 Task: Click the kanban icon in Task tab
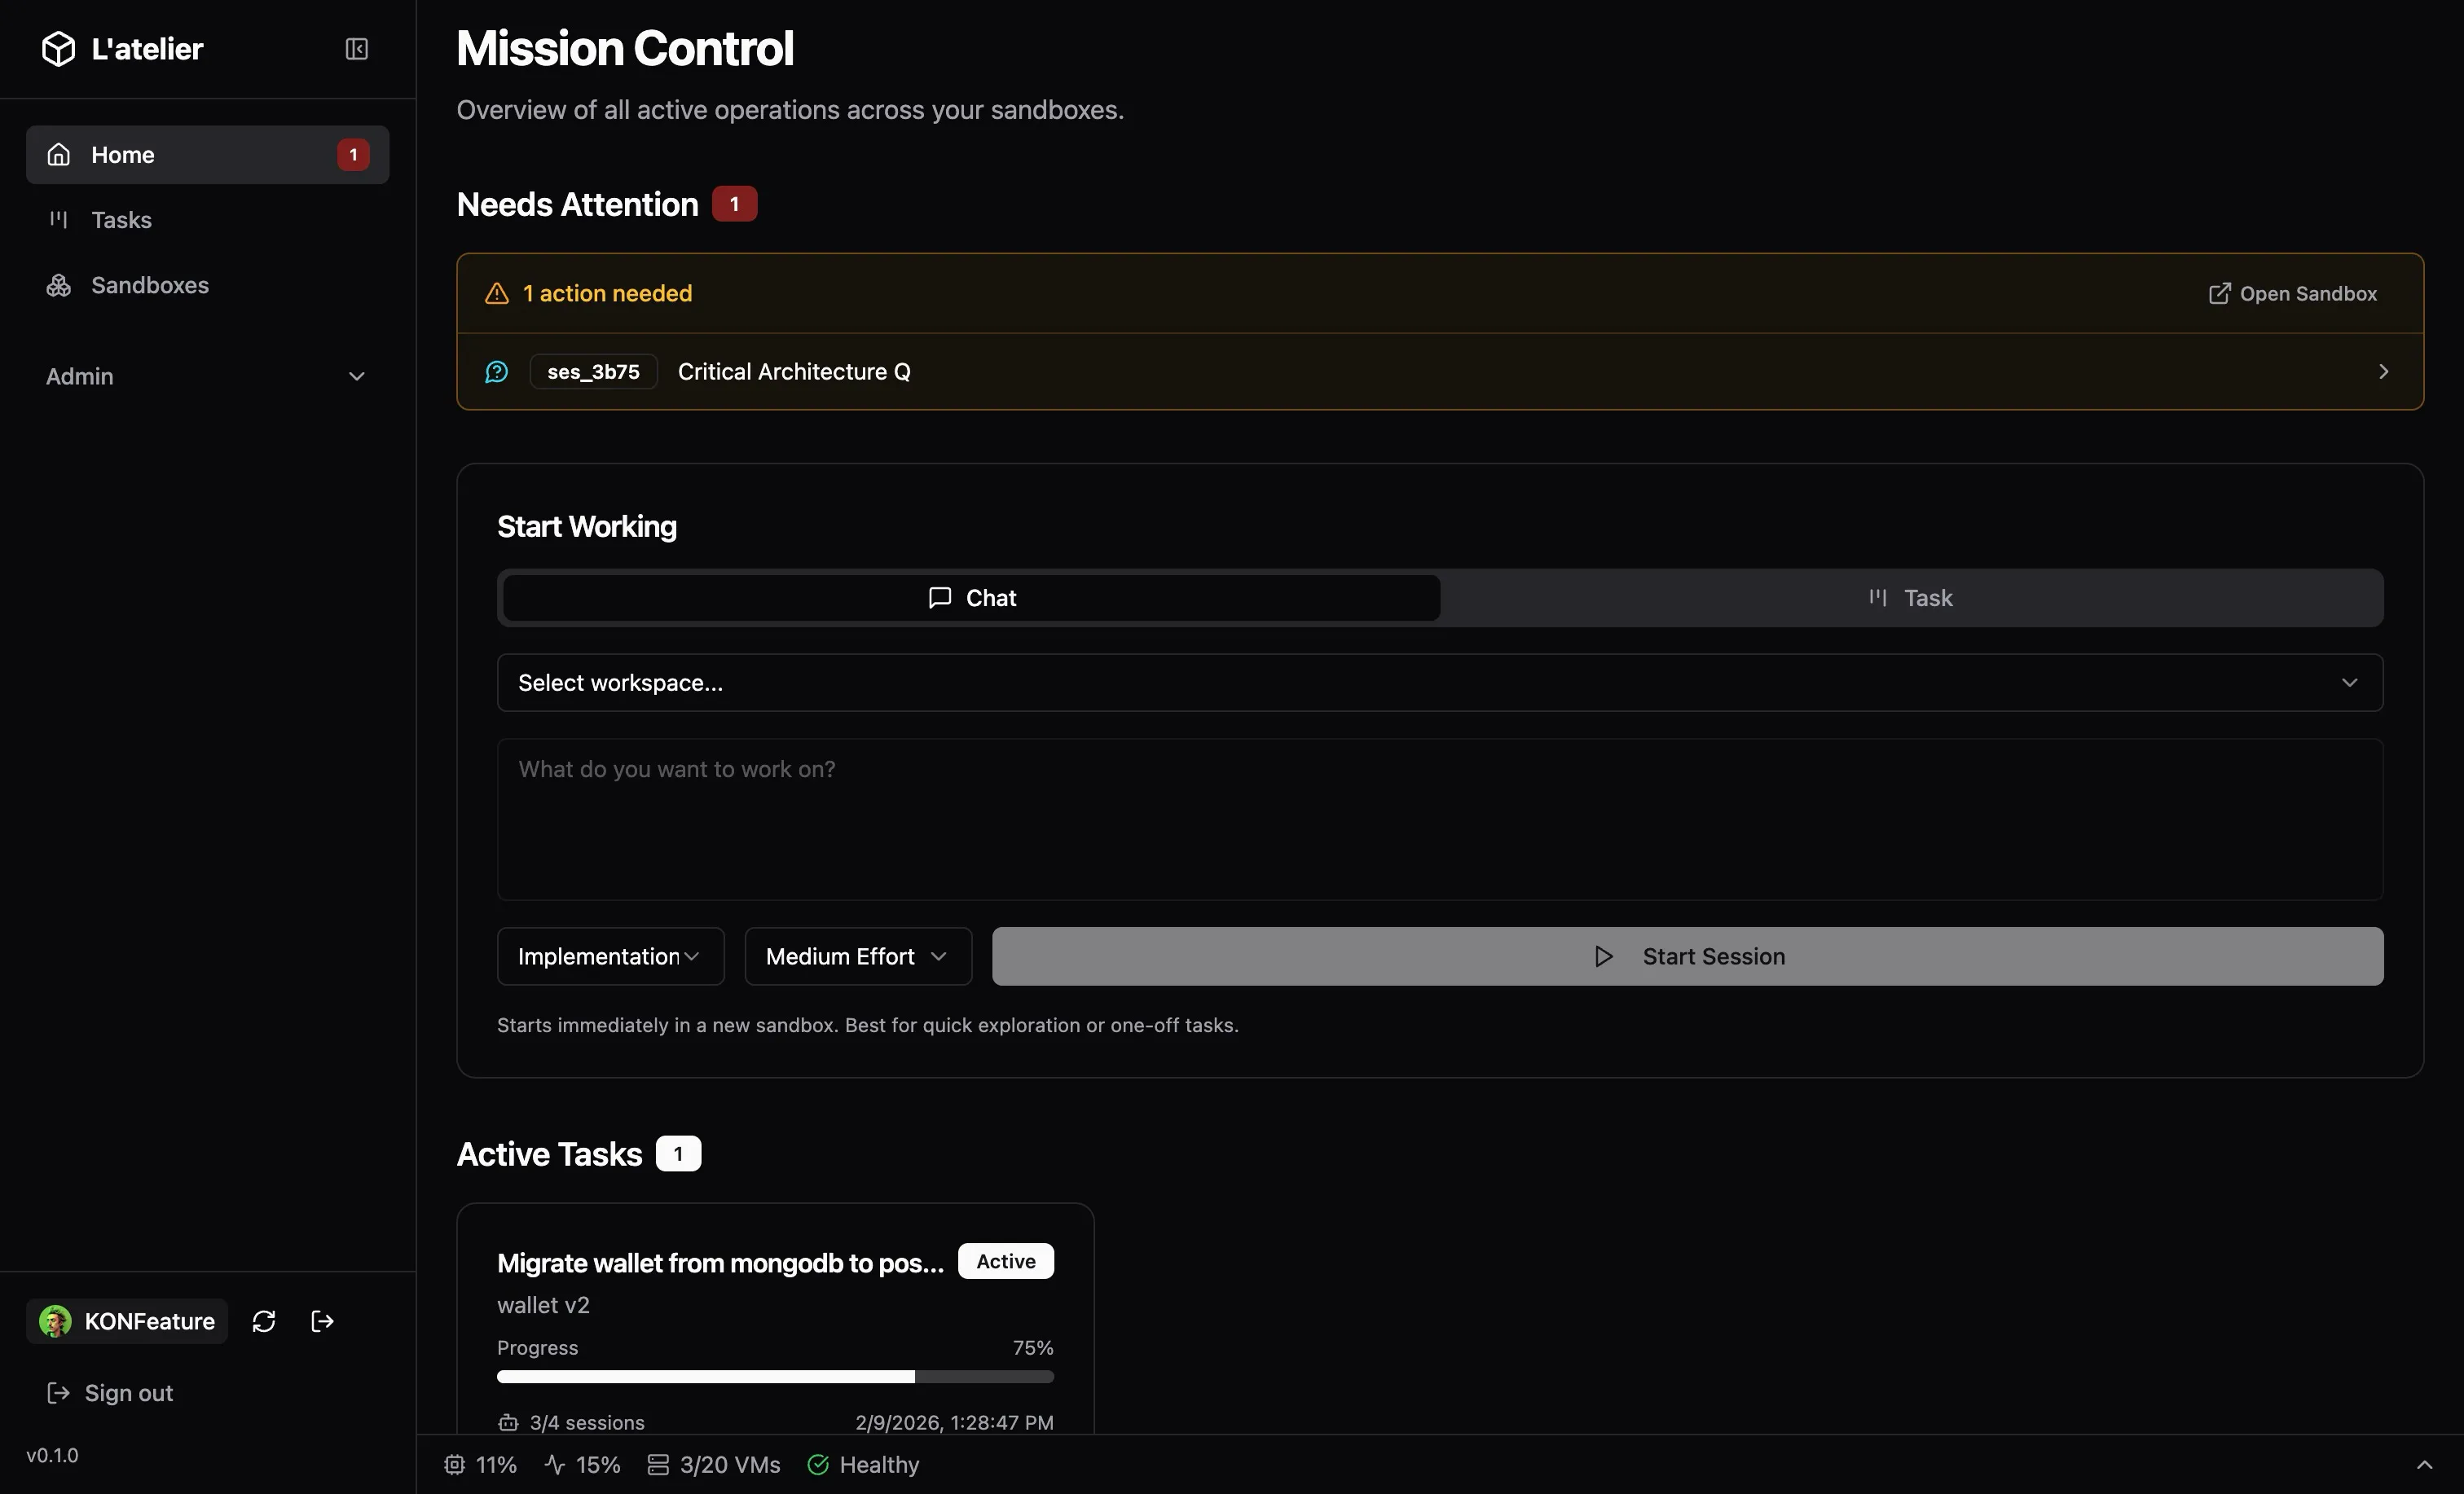coord(1878,597)
